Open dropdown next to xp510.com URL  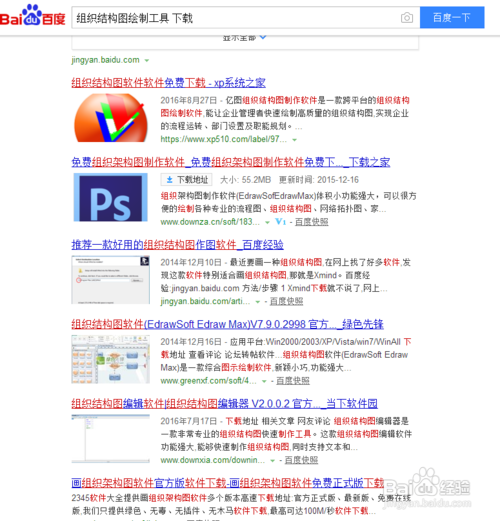(x=294, y=140)
